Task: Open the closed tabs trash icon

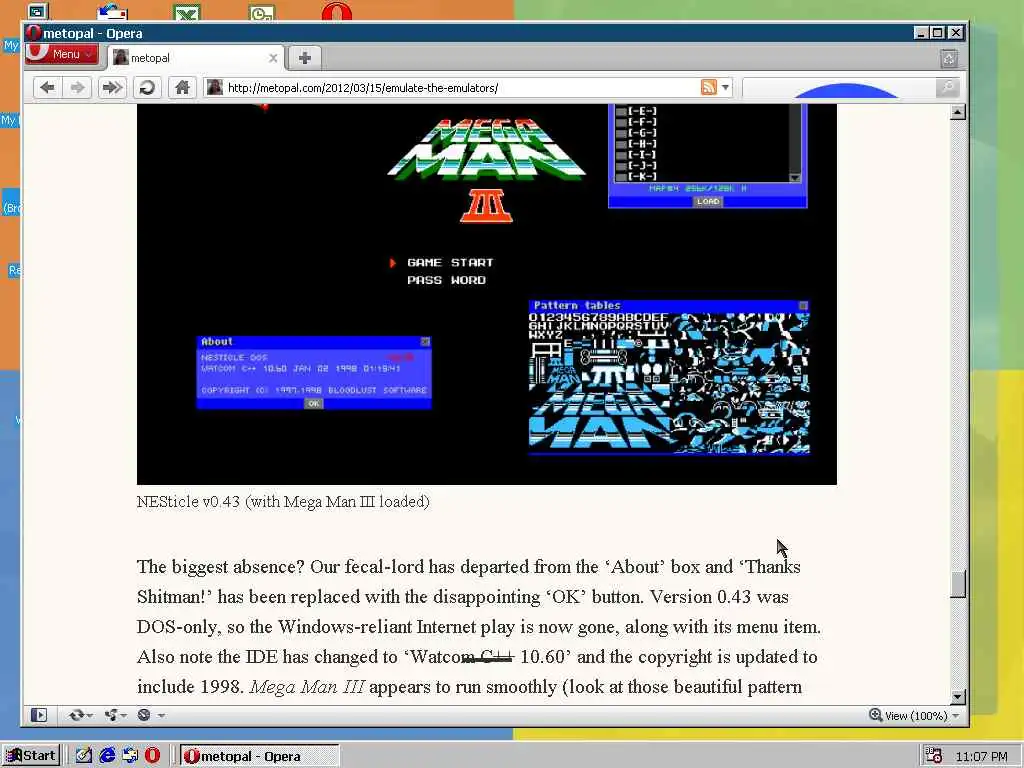Action: 949,59
